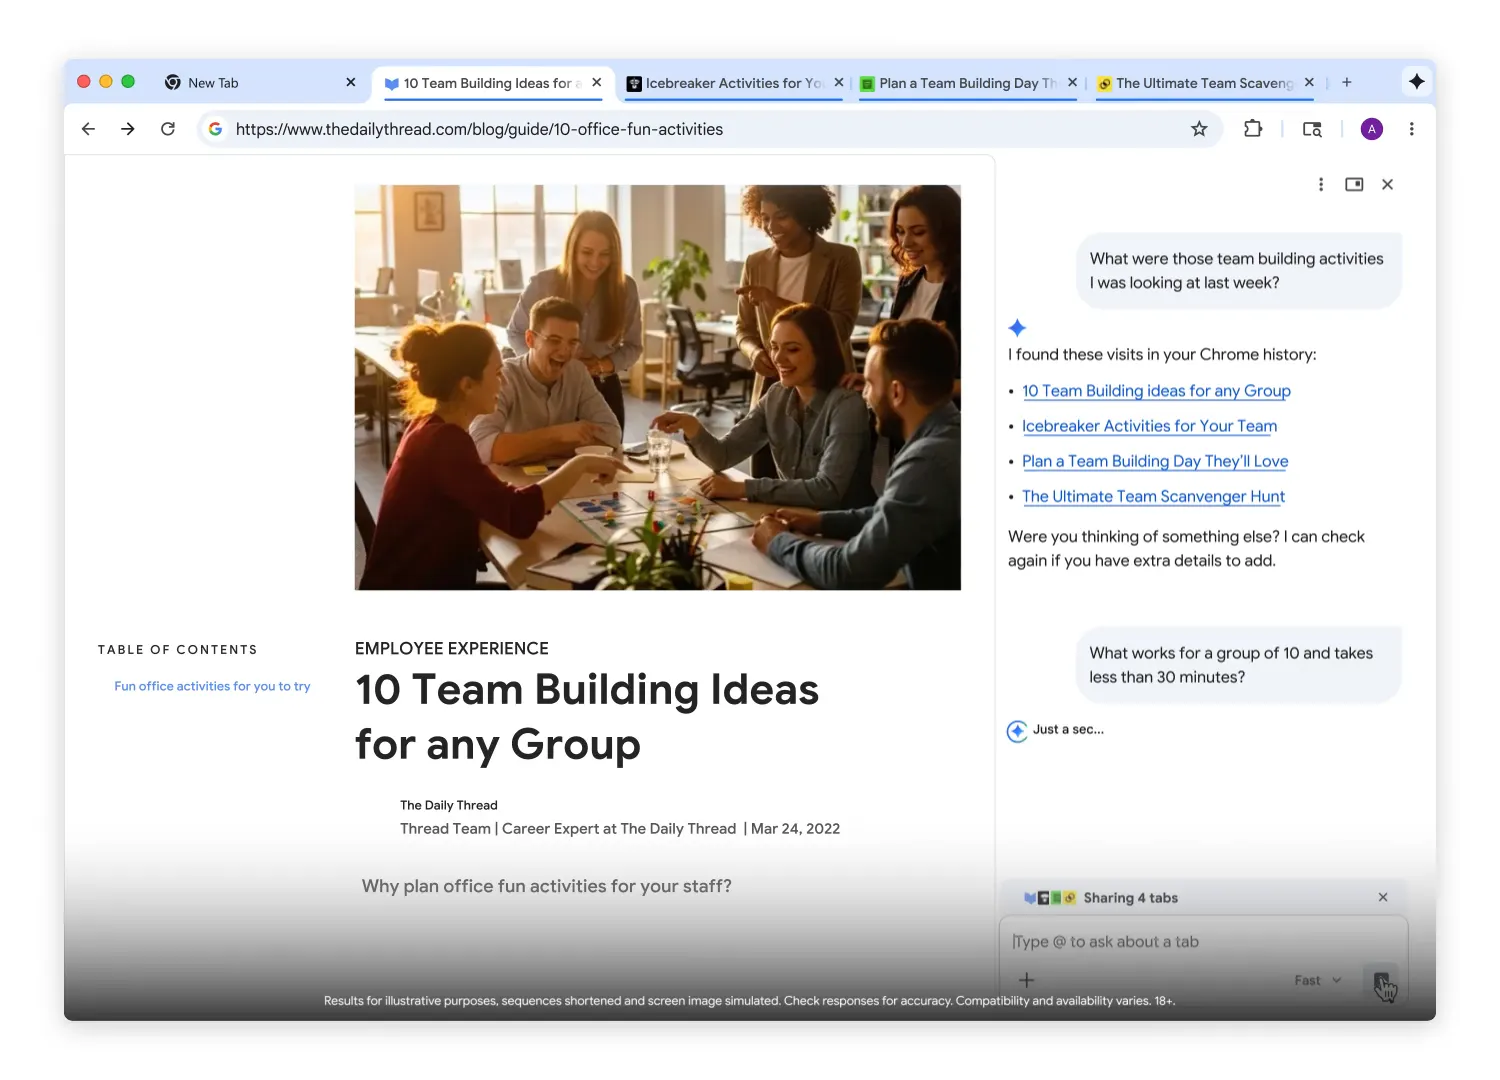The image size is (1500, 1080).
Task: Click Why plan office fun activities heading
Action: [x=547, y=886]
